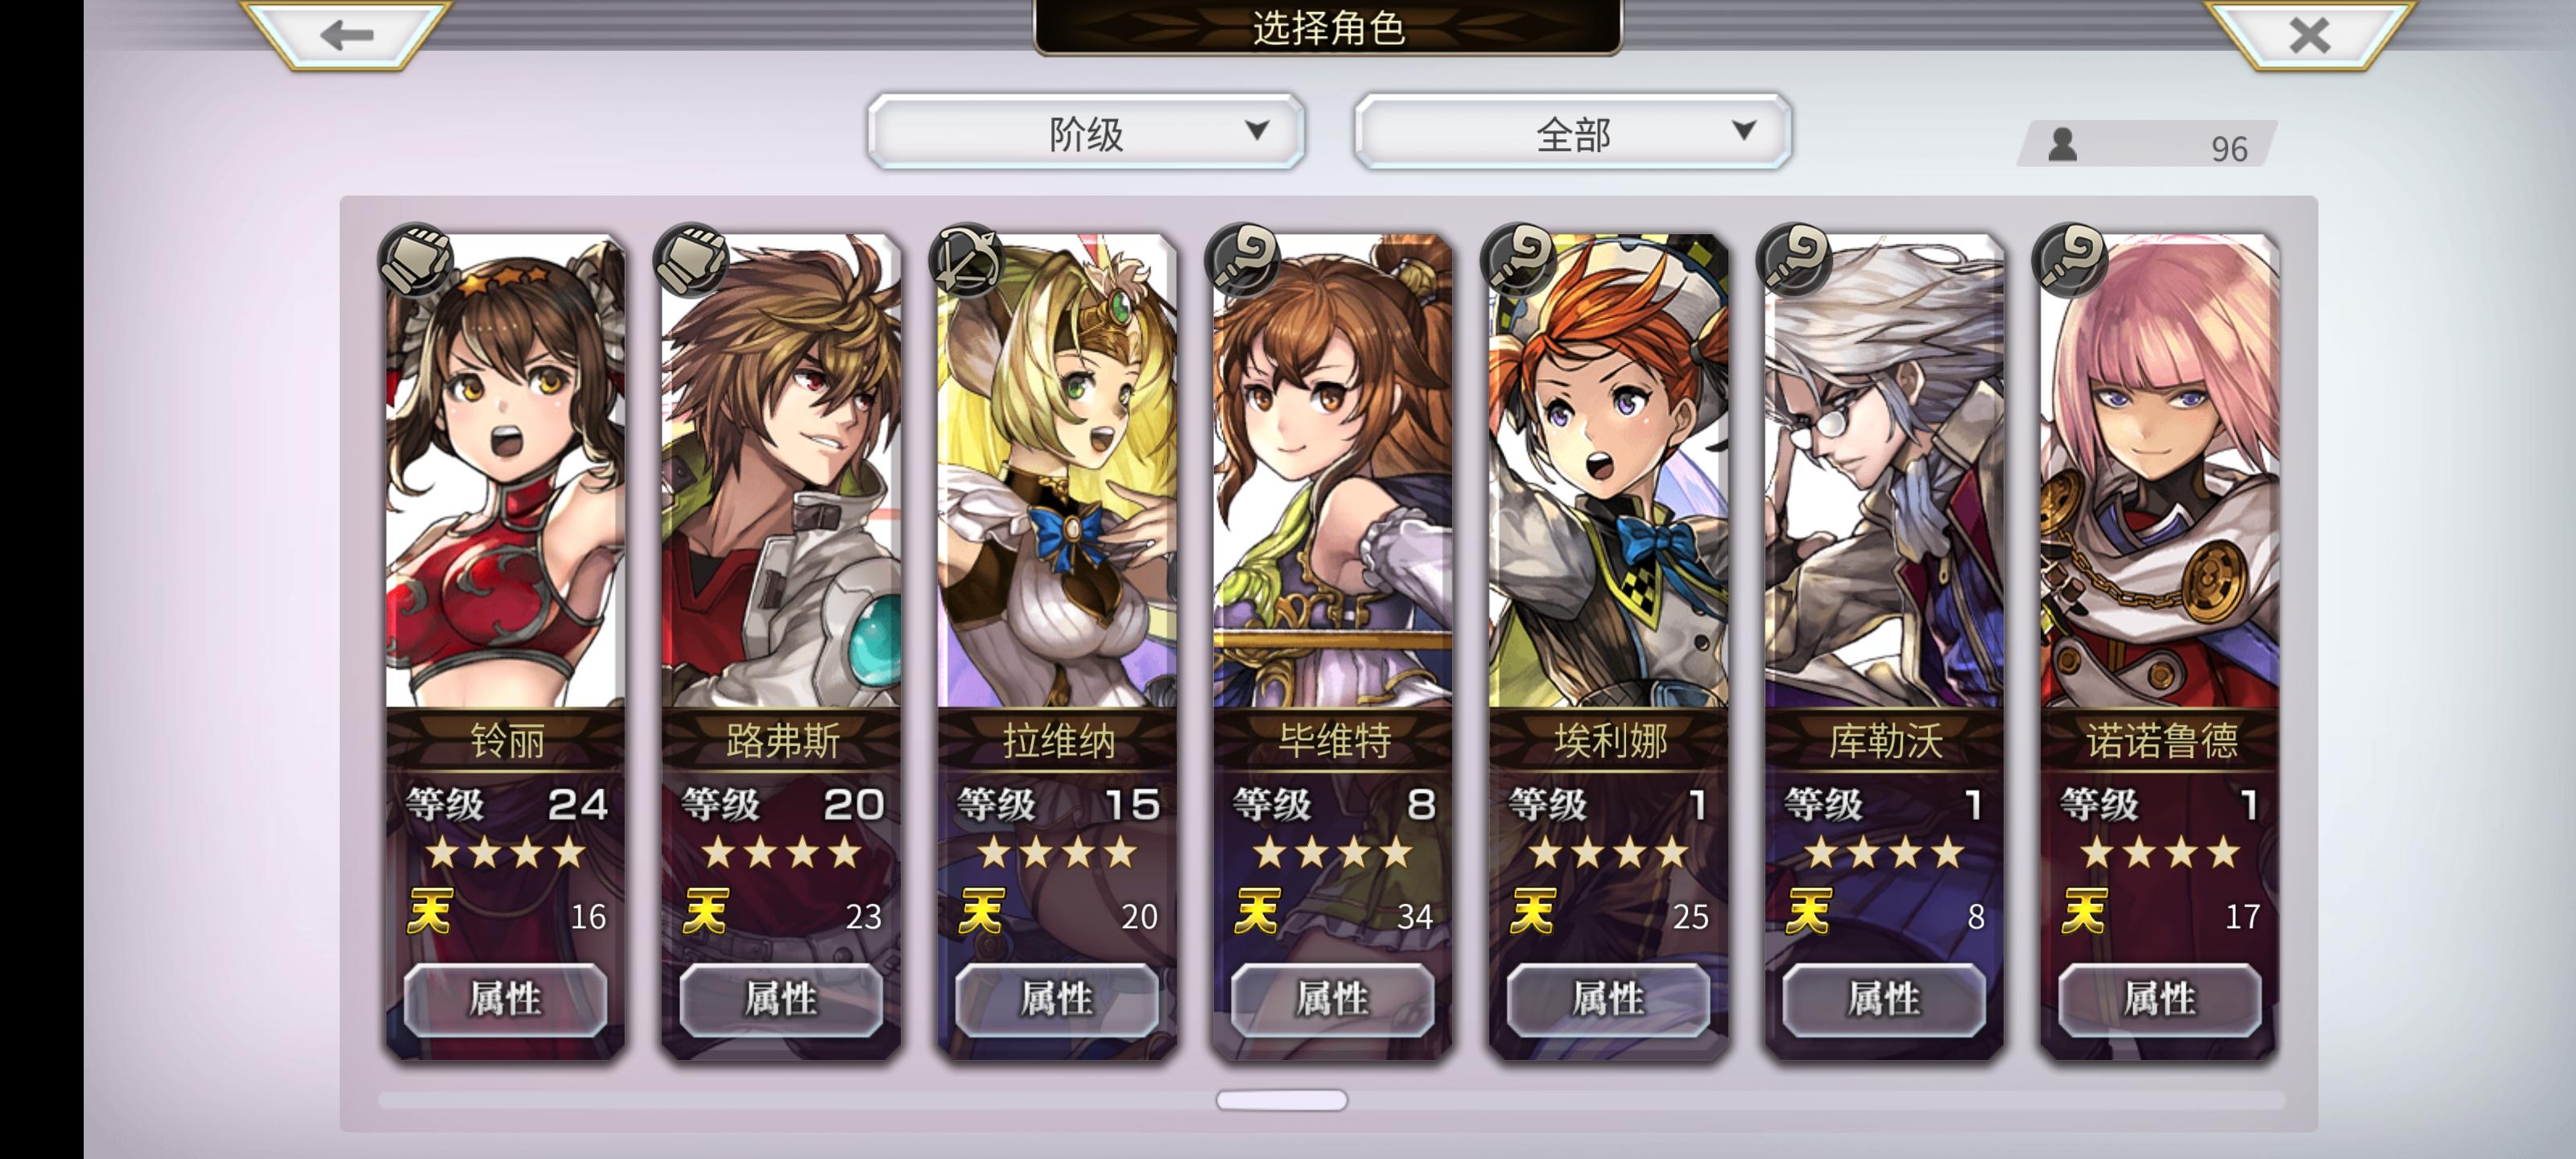The image size is (2576, 1159).
Task: Select the 拉维纳 character portrait
Action: coord(1057,470)
